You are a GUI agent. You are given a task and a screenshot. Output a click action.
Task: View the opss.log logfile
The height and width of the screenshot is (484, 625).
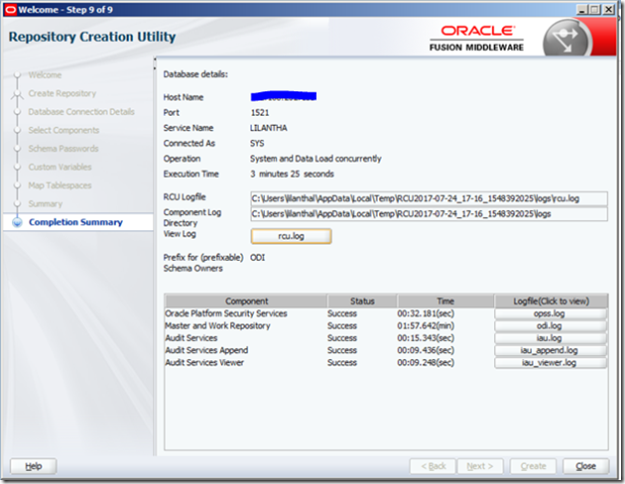click(550, 314)
